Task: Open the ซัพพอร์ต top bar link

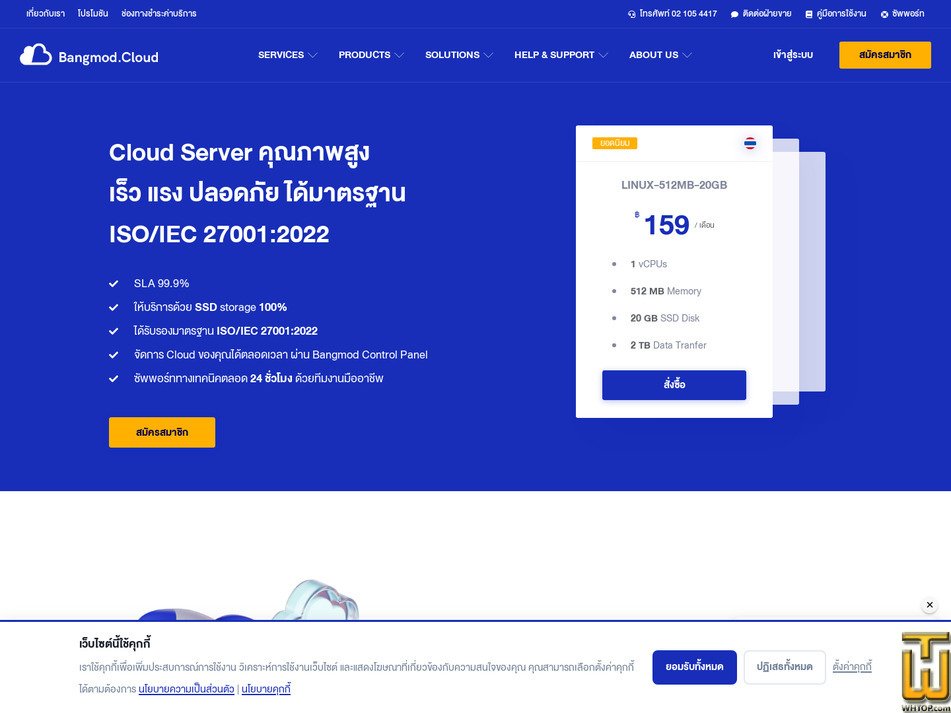Action: [902, 14]
